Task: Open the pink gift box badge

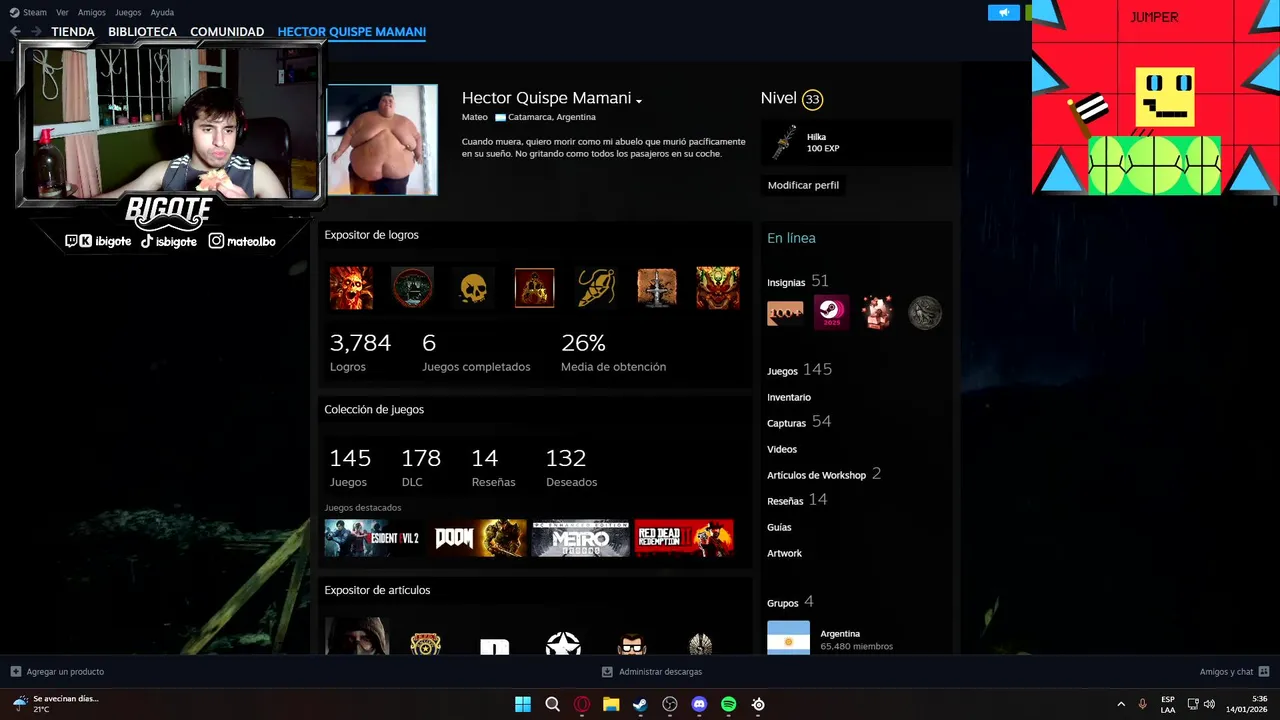Action: 878,313
